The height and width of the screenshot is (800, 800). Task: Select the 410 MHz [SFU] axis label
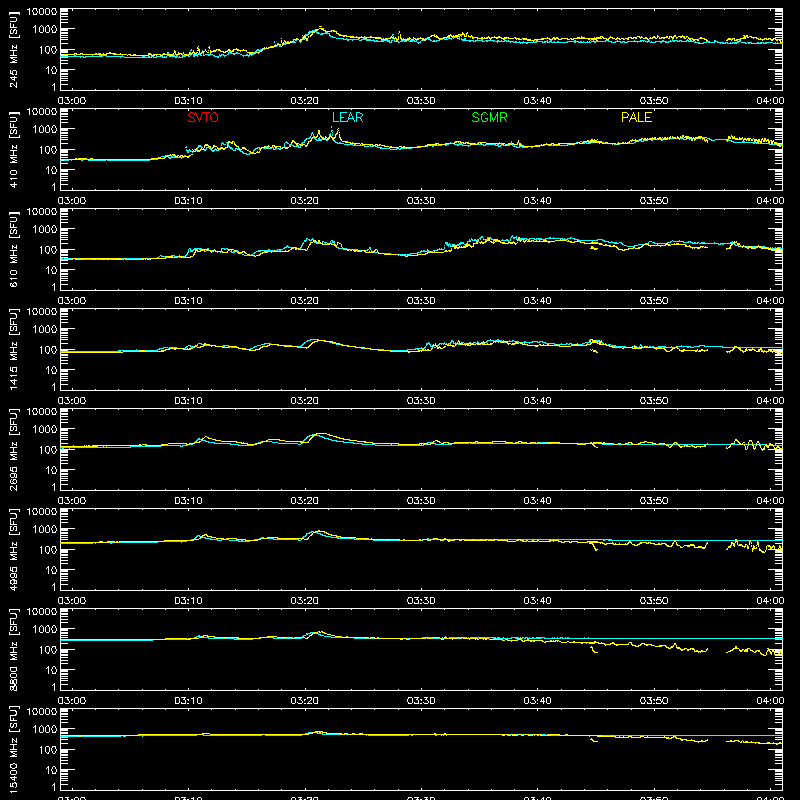tap(13, 150)
